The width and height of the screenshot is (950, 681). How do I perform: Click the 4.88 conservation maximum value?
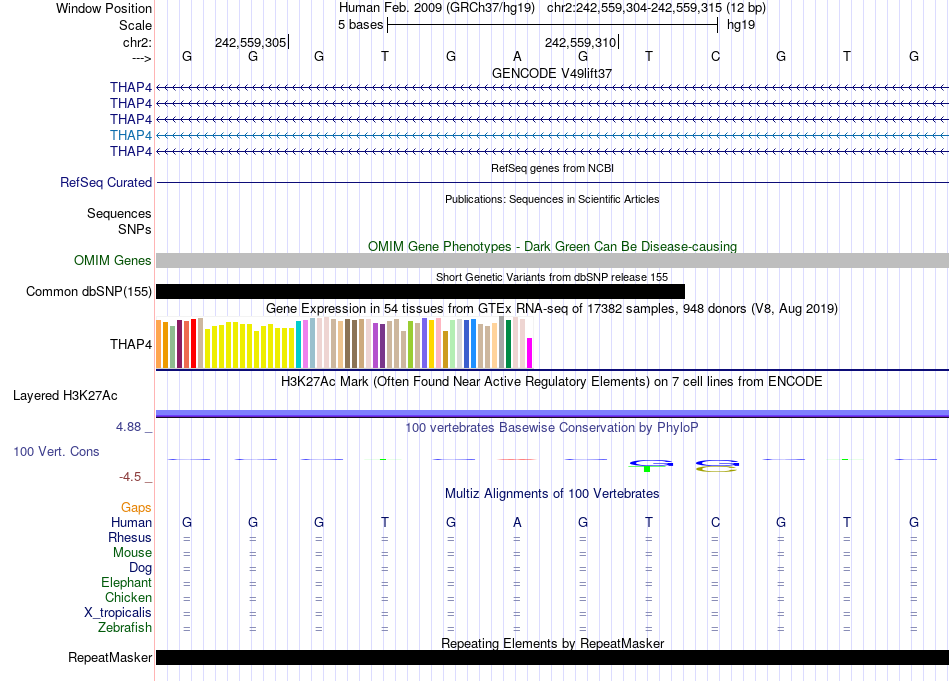(128, 427)
